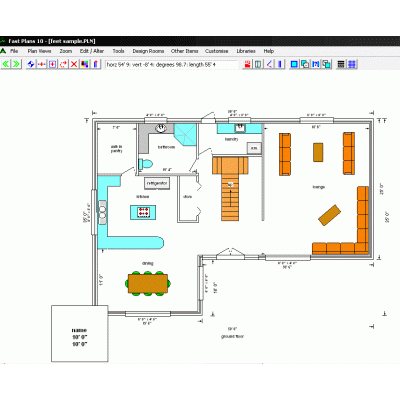Click the solid red toolbar icon
The height and width of the screenshot is (400, 400).
pos(247,64)
